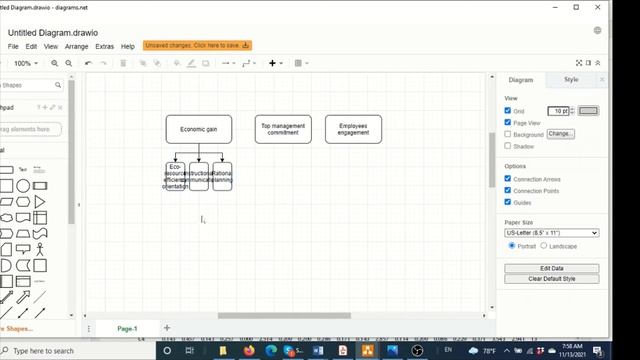The height and width of the screenshot is (360, 640).
Task: Open the View menu
Action: [51, 47]
